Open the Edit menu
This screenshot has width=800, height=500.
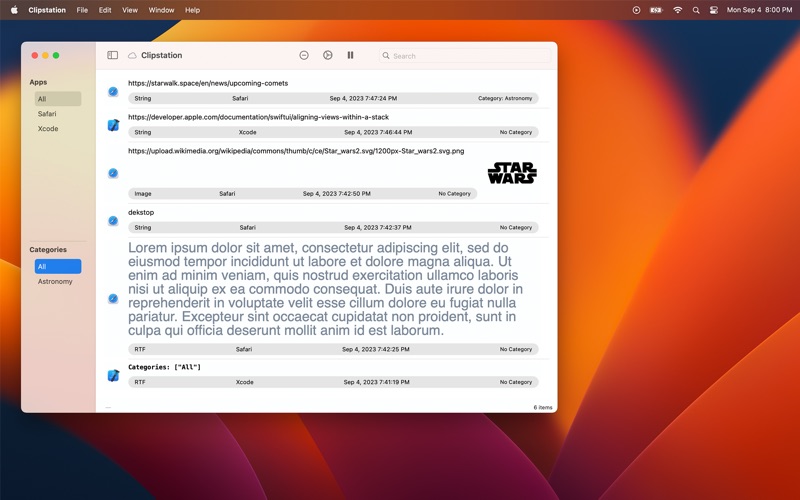[105, 10]
